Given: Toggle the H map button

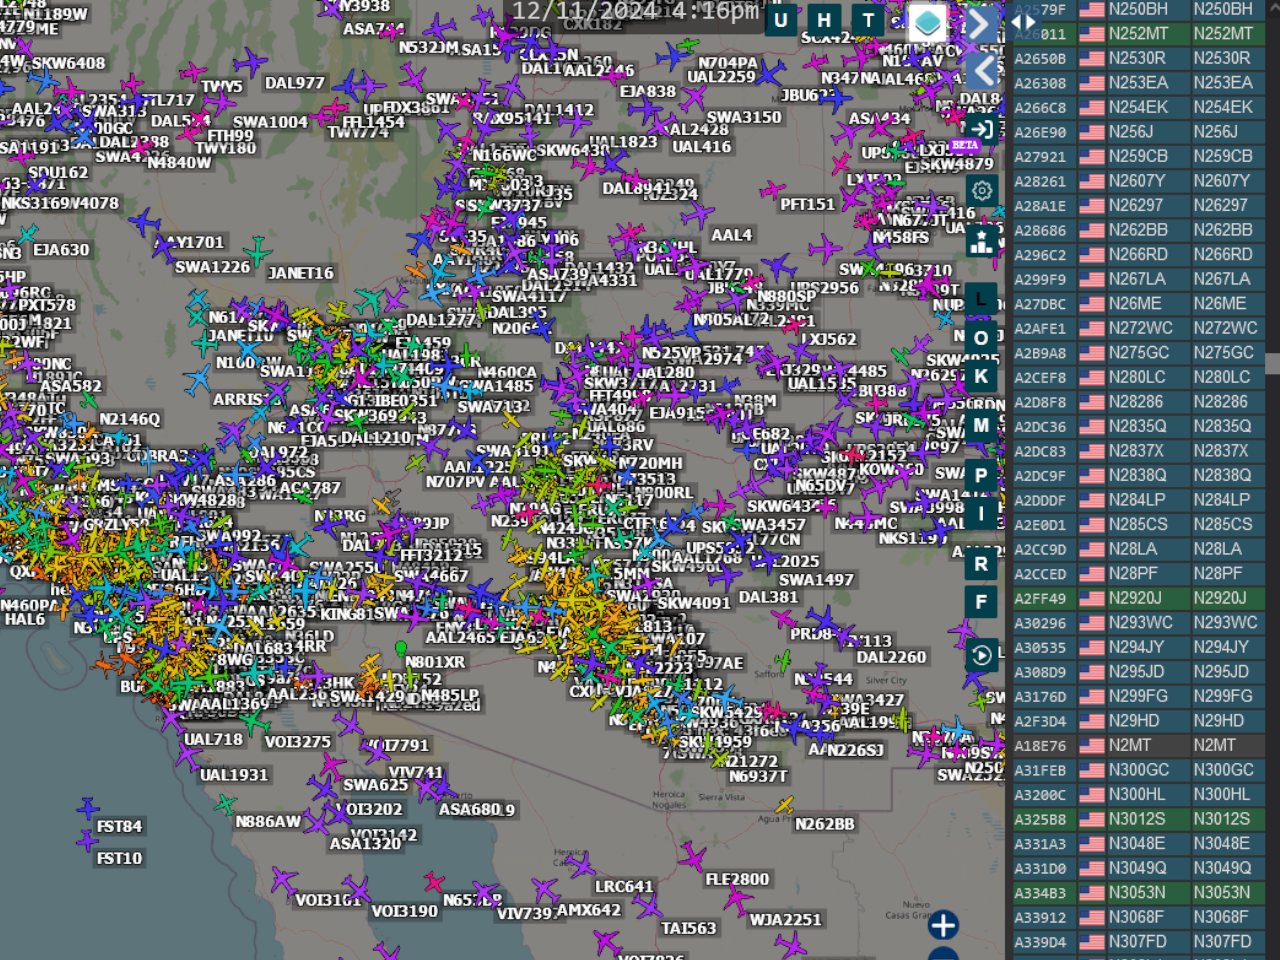Looking at the screenshot, I should (824, 20).
